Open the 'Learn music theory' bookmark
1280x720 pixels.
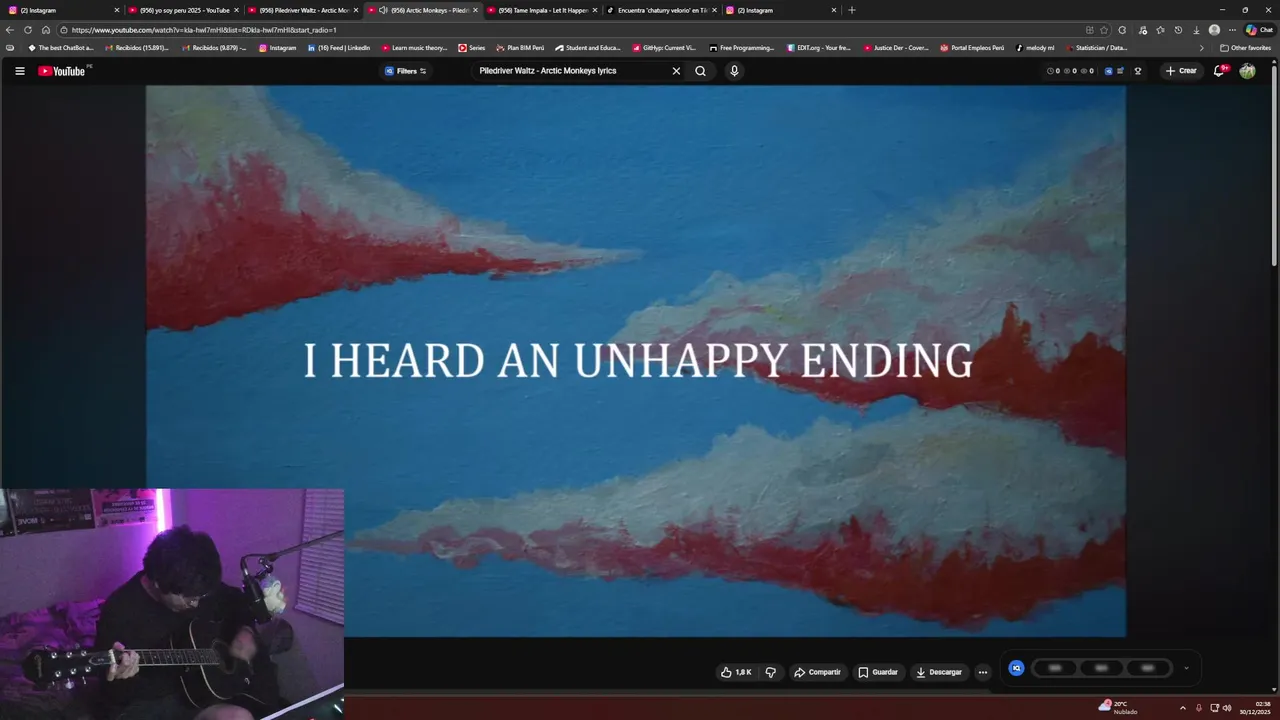click(414, 48)
